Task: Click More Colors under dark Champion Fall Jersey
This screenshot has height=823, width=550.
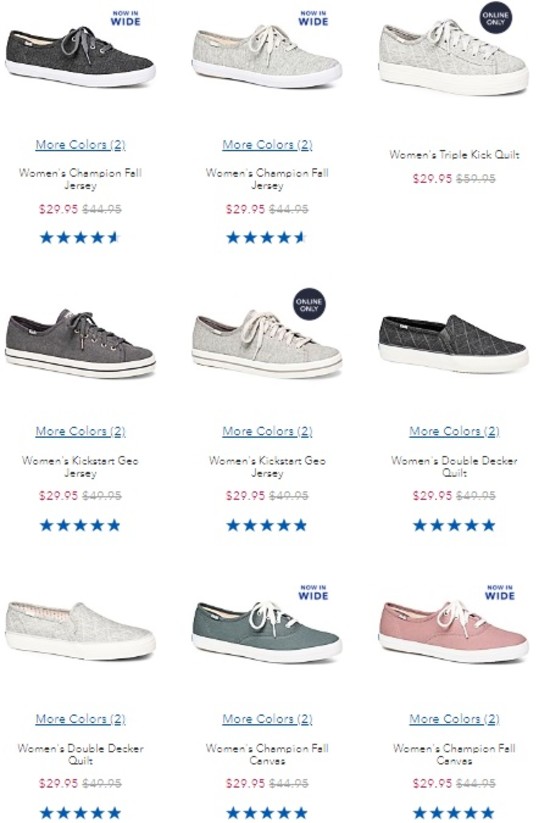Action: tap(80, 145)
